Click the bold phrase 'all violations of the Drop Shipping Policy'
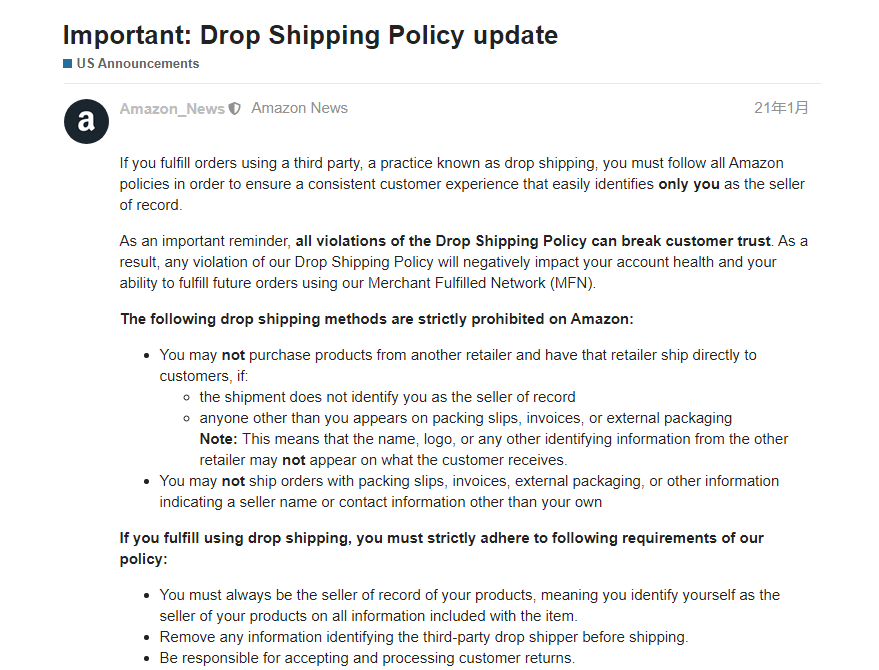 click(440, 241)
